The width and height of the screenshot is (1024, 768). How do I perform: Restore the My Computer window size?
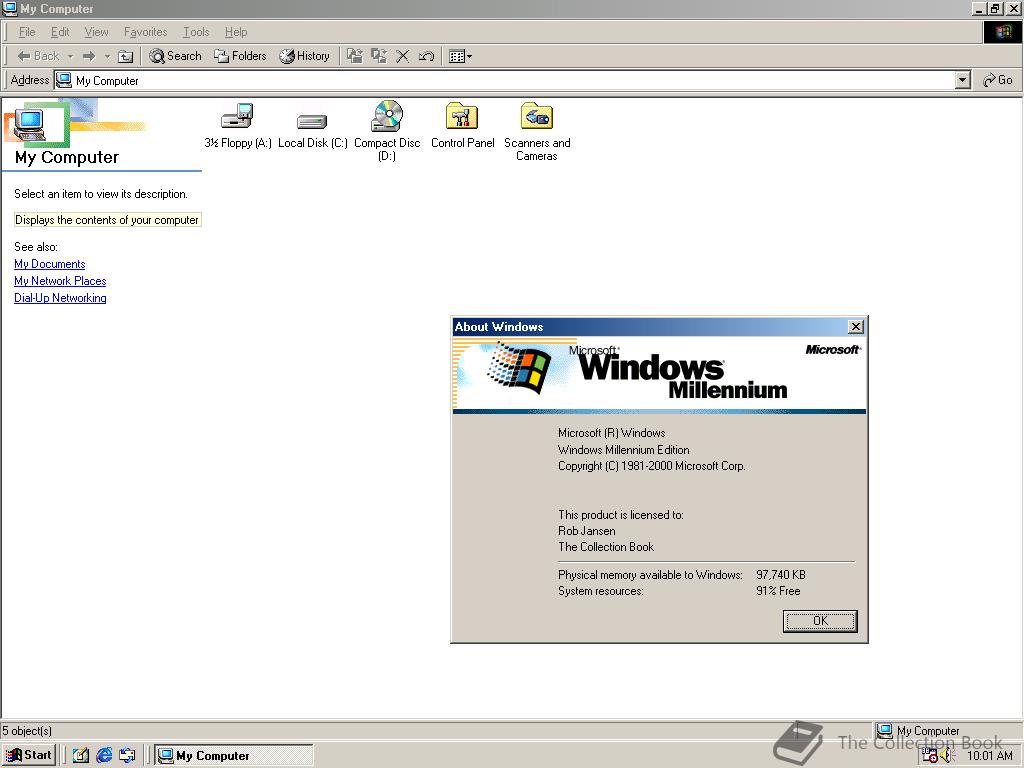[995, 8]
